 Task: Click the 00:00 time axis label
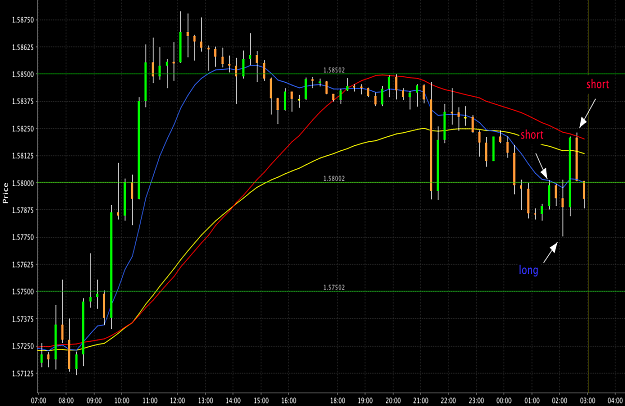(x=504, y=400)
